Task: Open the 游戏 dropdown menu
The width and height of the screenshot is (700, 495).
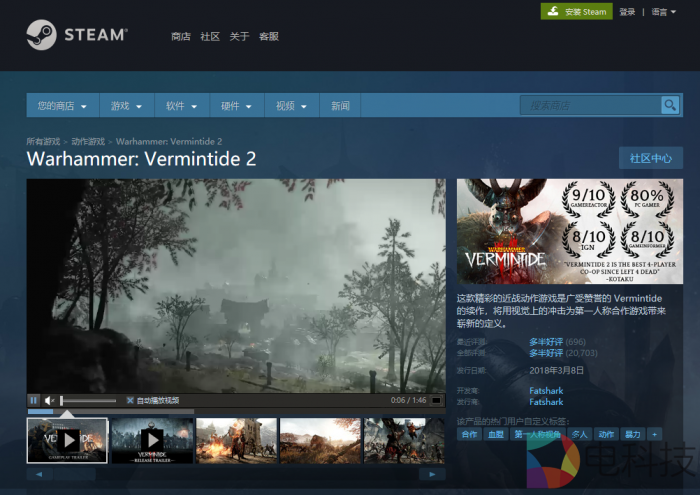Action: [126, 106]
